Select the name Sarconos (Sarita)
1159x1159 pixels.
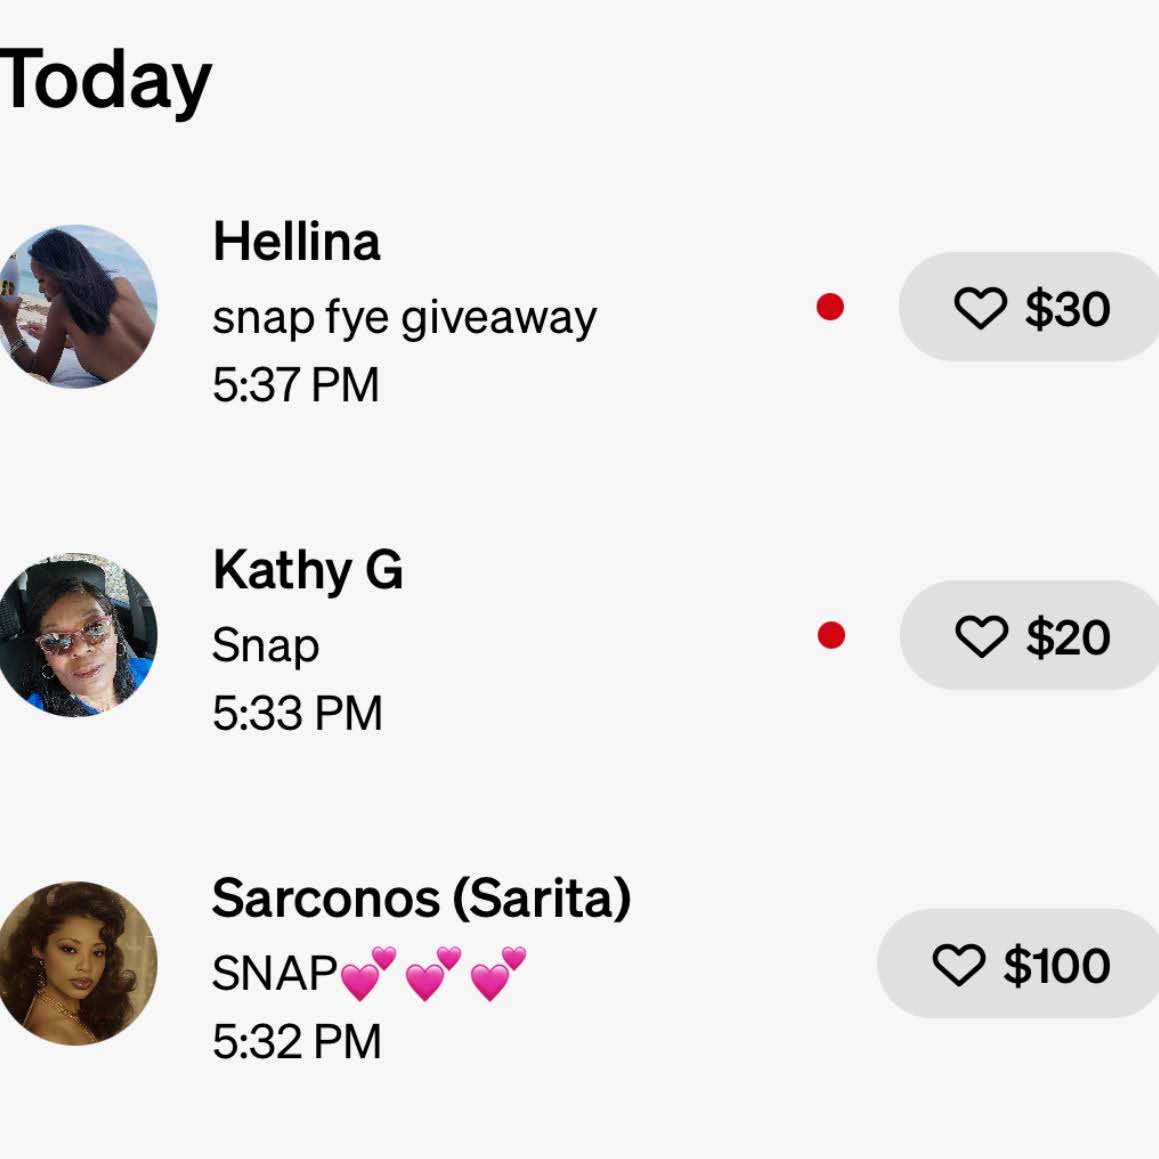pyautogui.click(x=421, y=898)
